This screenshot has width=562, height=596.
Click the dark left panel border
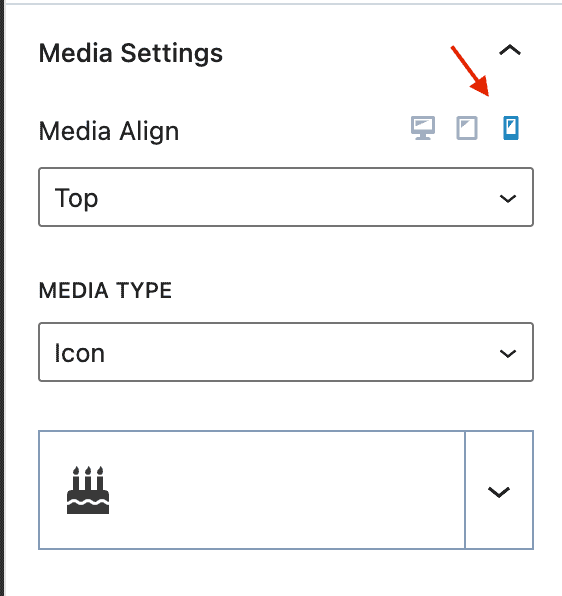pos(2,298)
